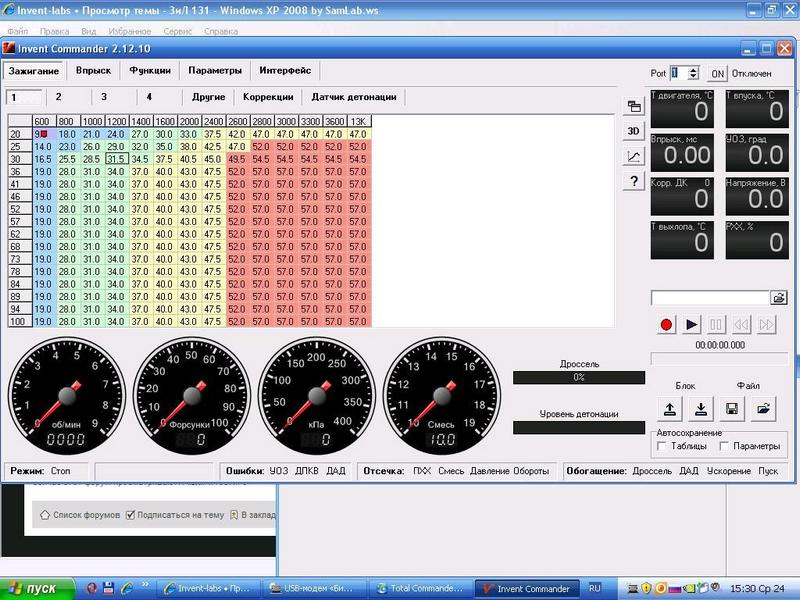
Task: Start log playback with play button
Action: tap(691, 324)
